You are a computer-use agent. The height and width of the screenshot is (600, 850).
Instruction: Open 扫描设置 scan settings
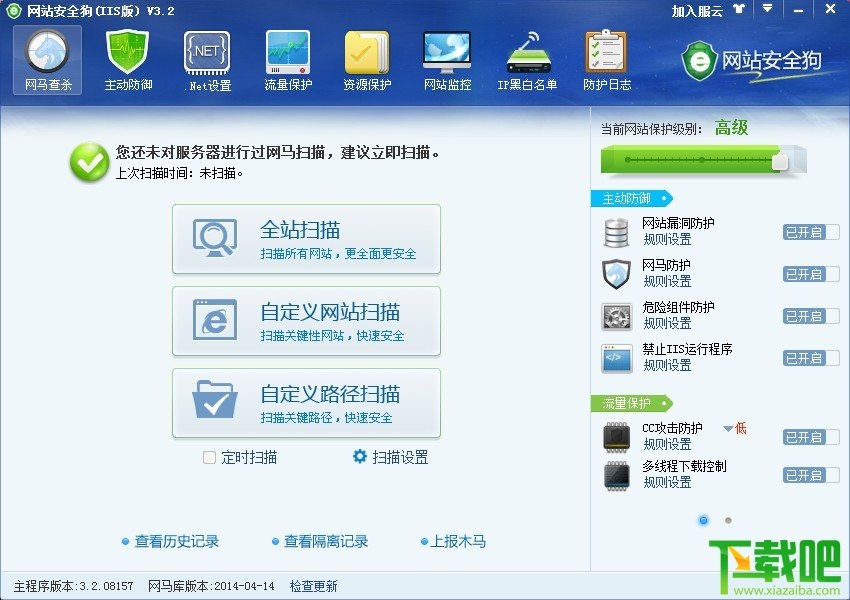400,457
